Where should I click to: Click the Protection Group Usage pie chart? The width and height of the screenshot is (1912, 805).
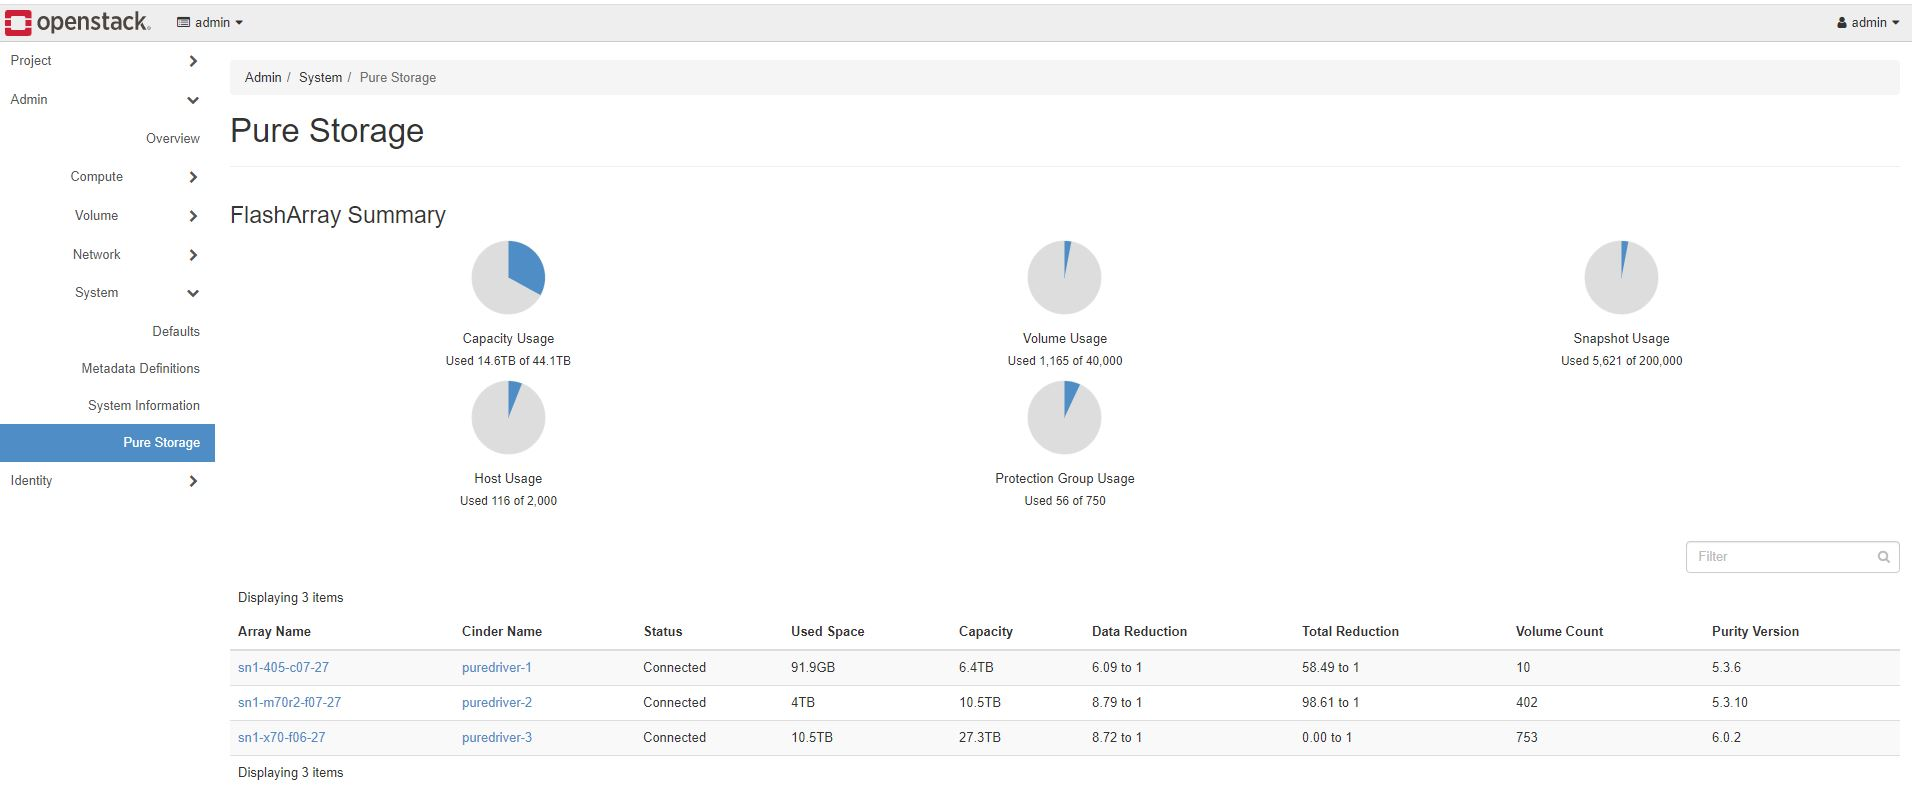pyautogui.click(x=1064, y=417)
